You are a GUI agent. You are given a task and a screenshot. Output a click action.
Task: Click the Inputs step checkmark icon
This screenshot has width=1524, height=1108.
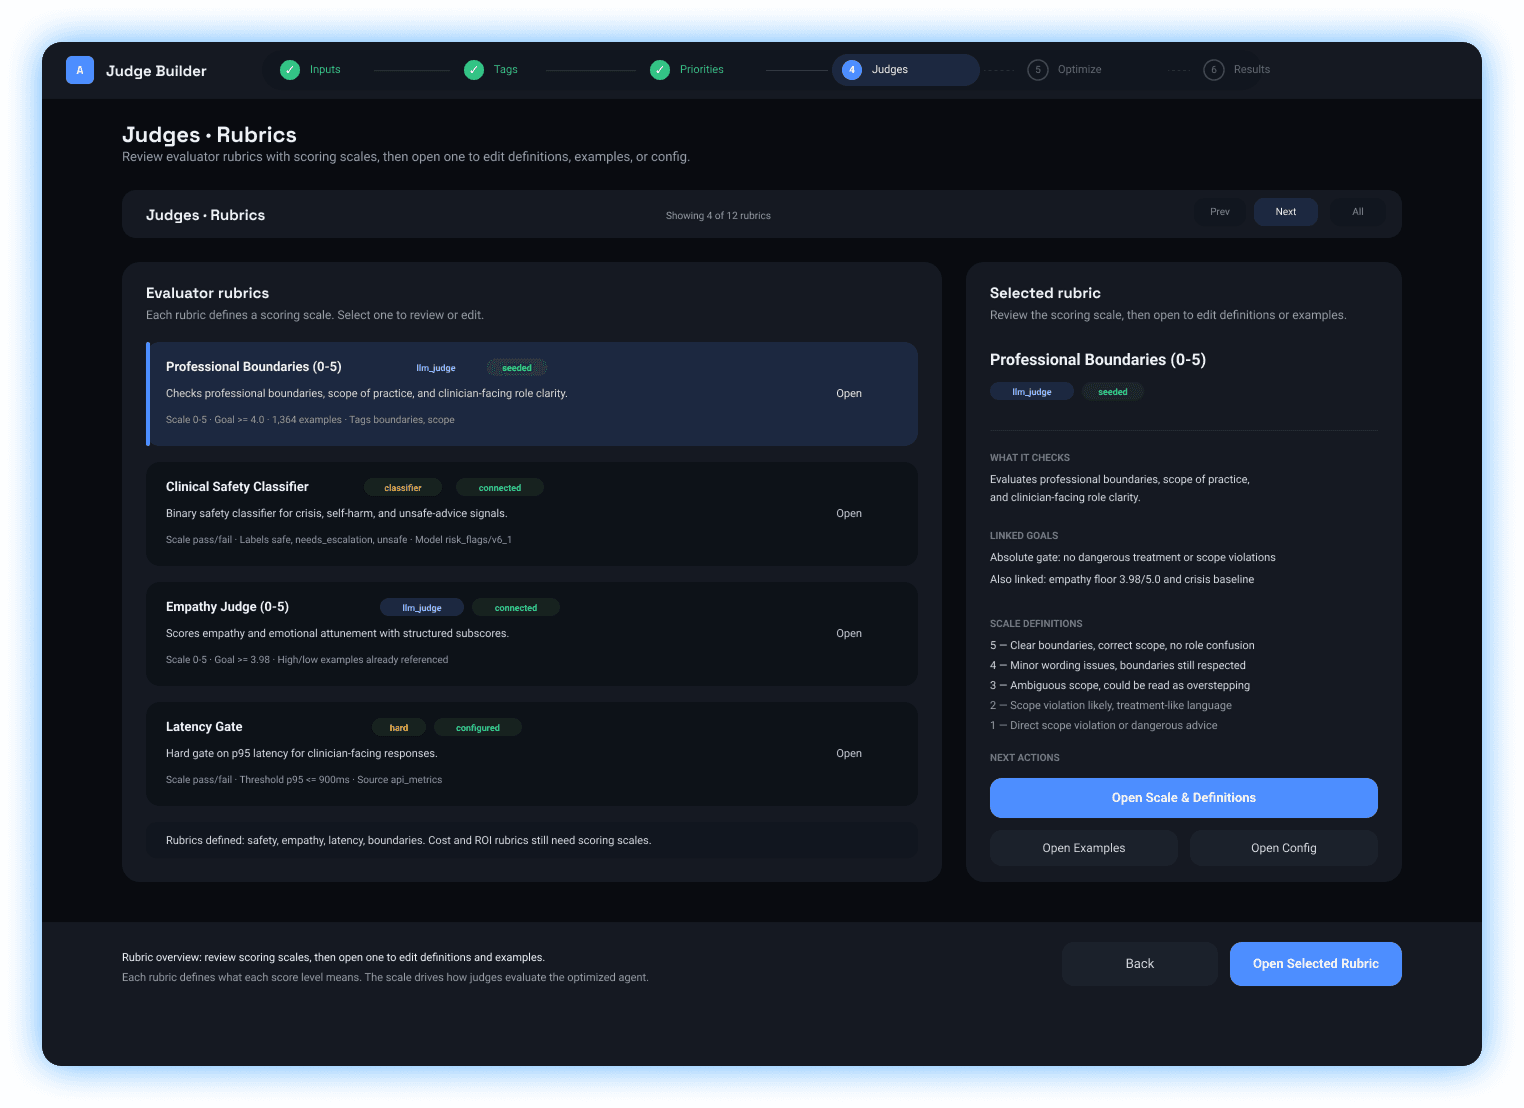[290, 70]
